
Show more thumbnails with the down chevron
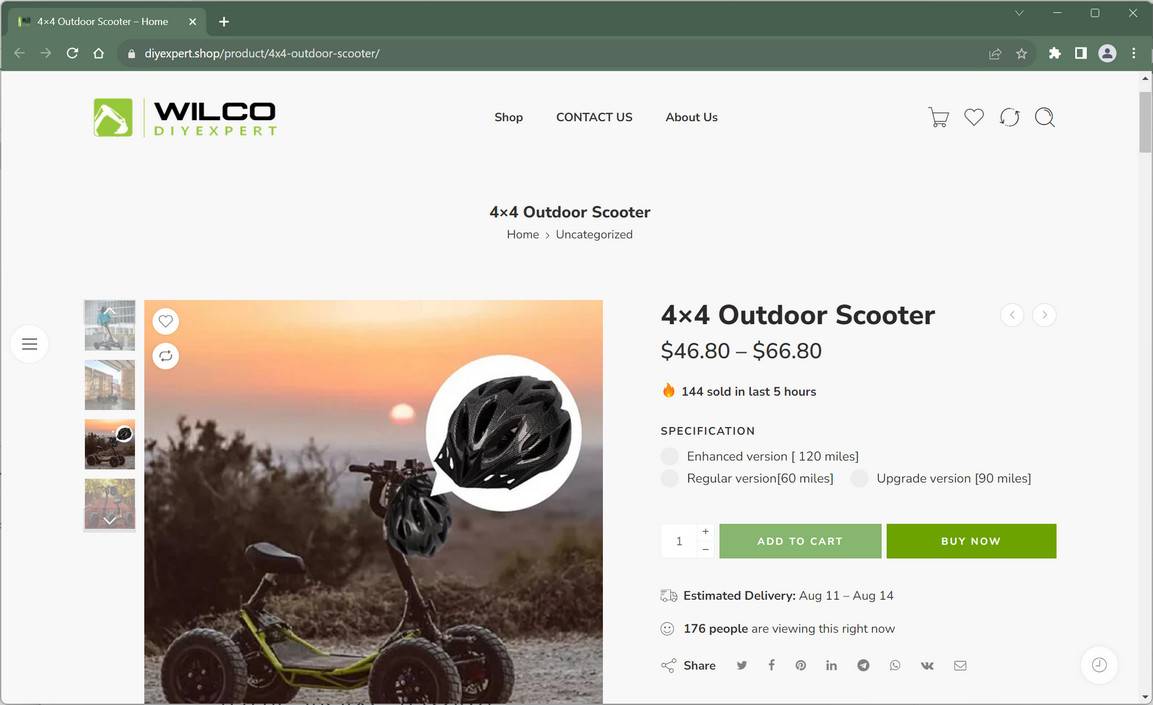pyautogui.click(x=110, y=520)
